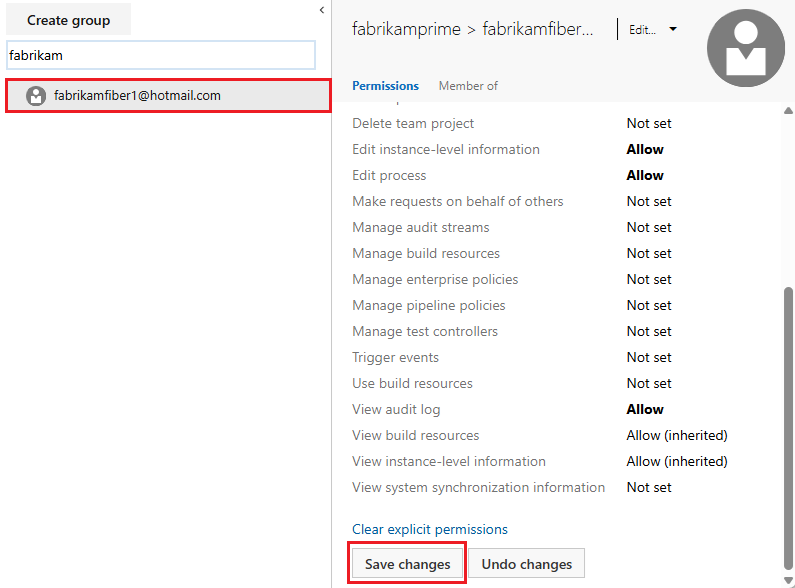The width and height of the screenshot is (795, 588).
Task: Click the large profile avatar image
Action: 745,49
